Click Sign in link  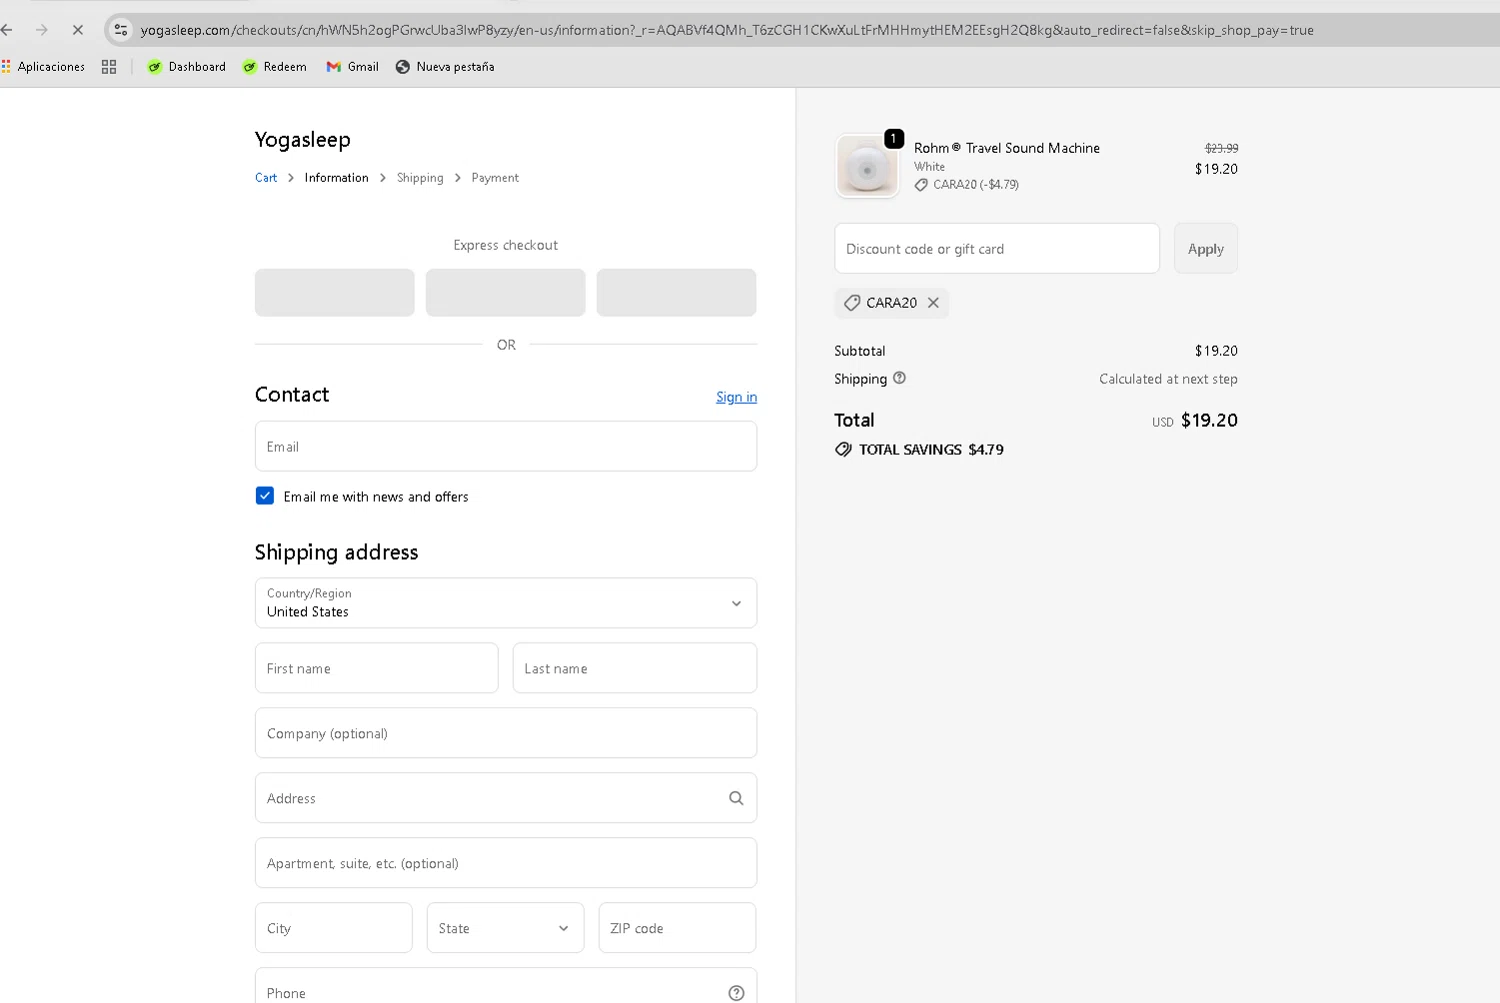pyautogui.click(x=736, y=397)
